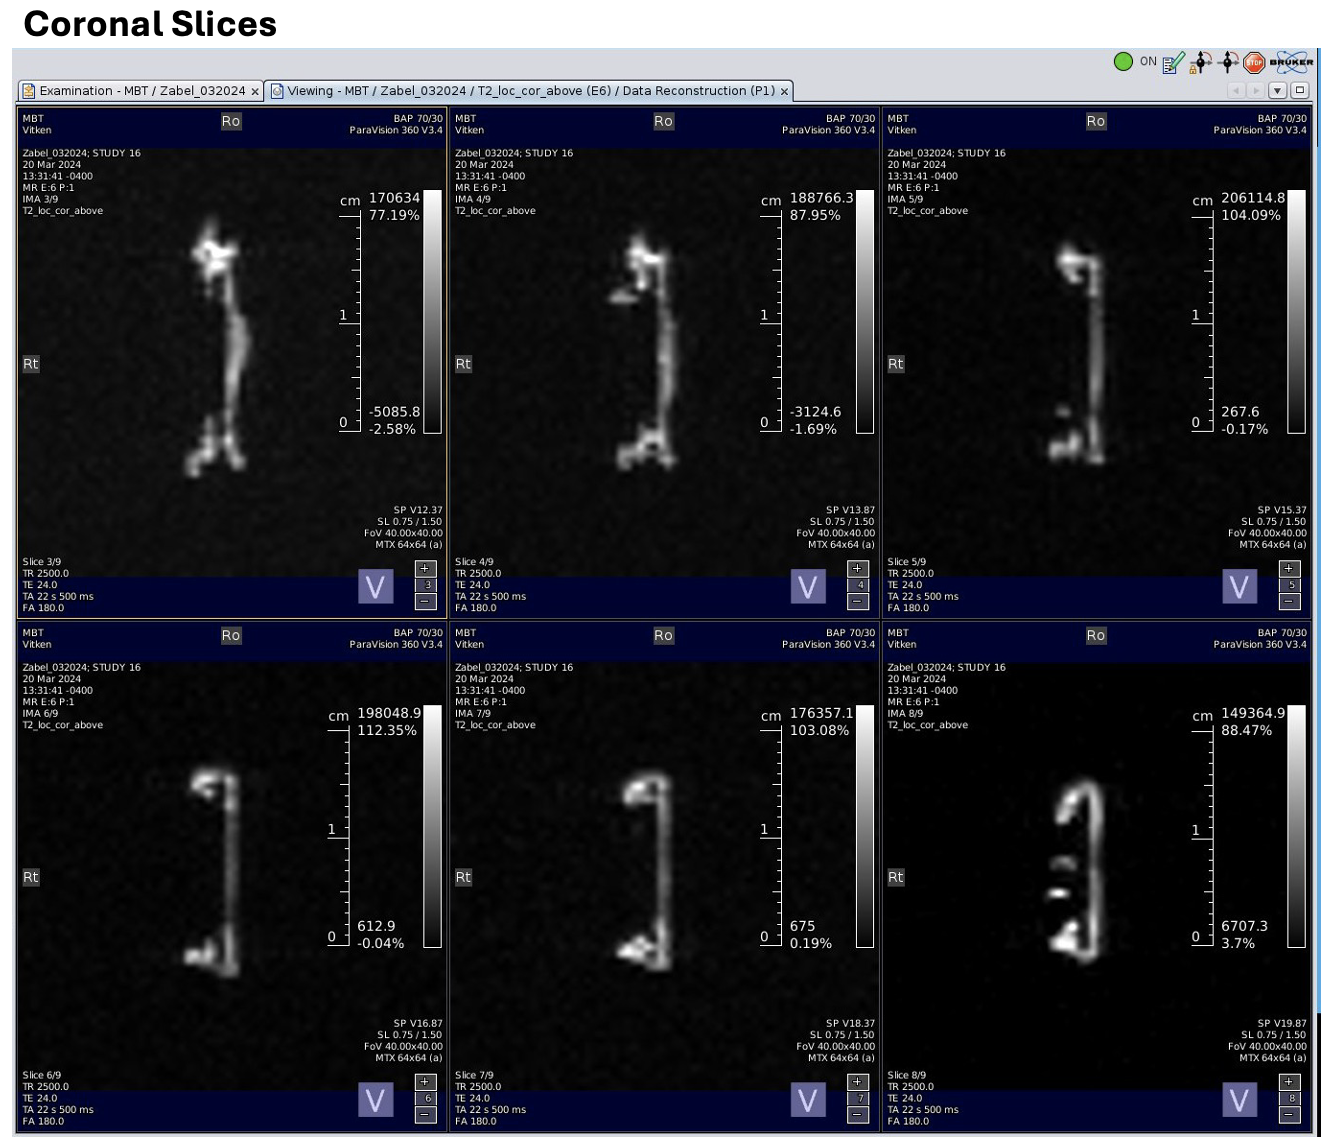Screen dimensions: 1330x1138
Task: Select the Viewing - MBT Data Reconstruction tab
Action: point(530,91)
